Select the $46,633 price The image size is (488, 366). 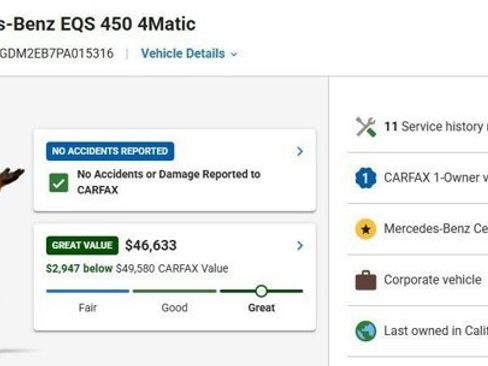151,246
